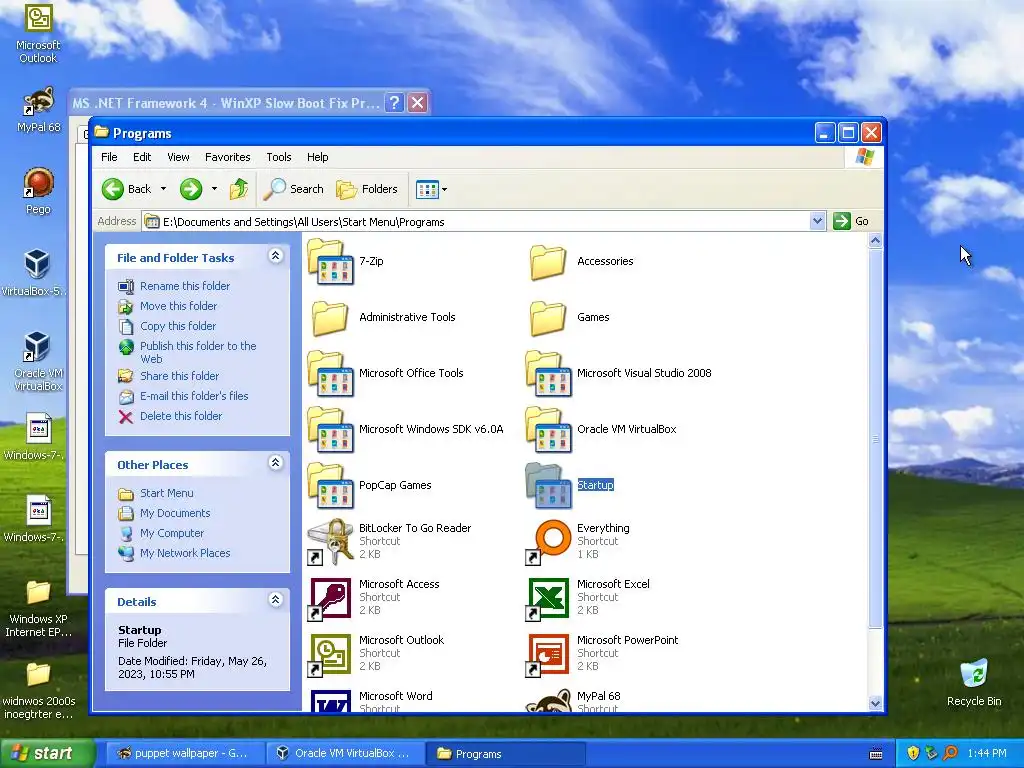Screen dimensions: 1024x768
Task: Collapse the Other Places panel
Action: click(x=276, y=463)
